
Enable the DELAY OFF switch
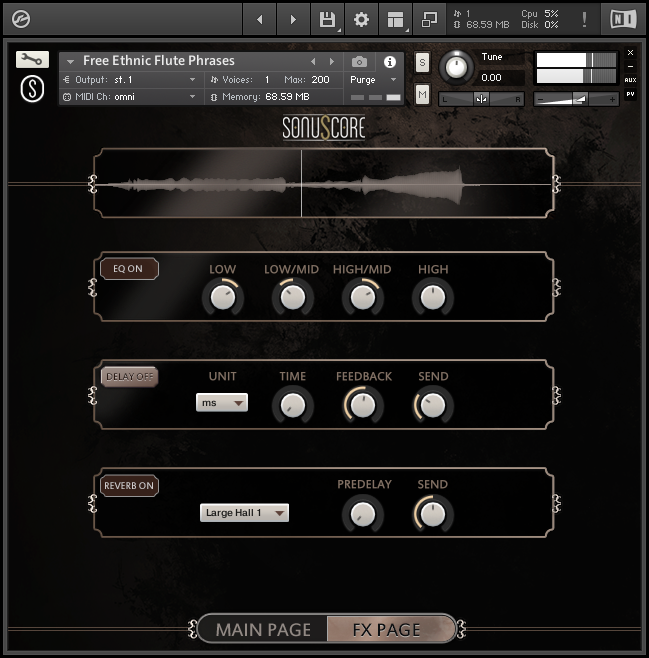pos(129,377)
